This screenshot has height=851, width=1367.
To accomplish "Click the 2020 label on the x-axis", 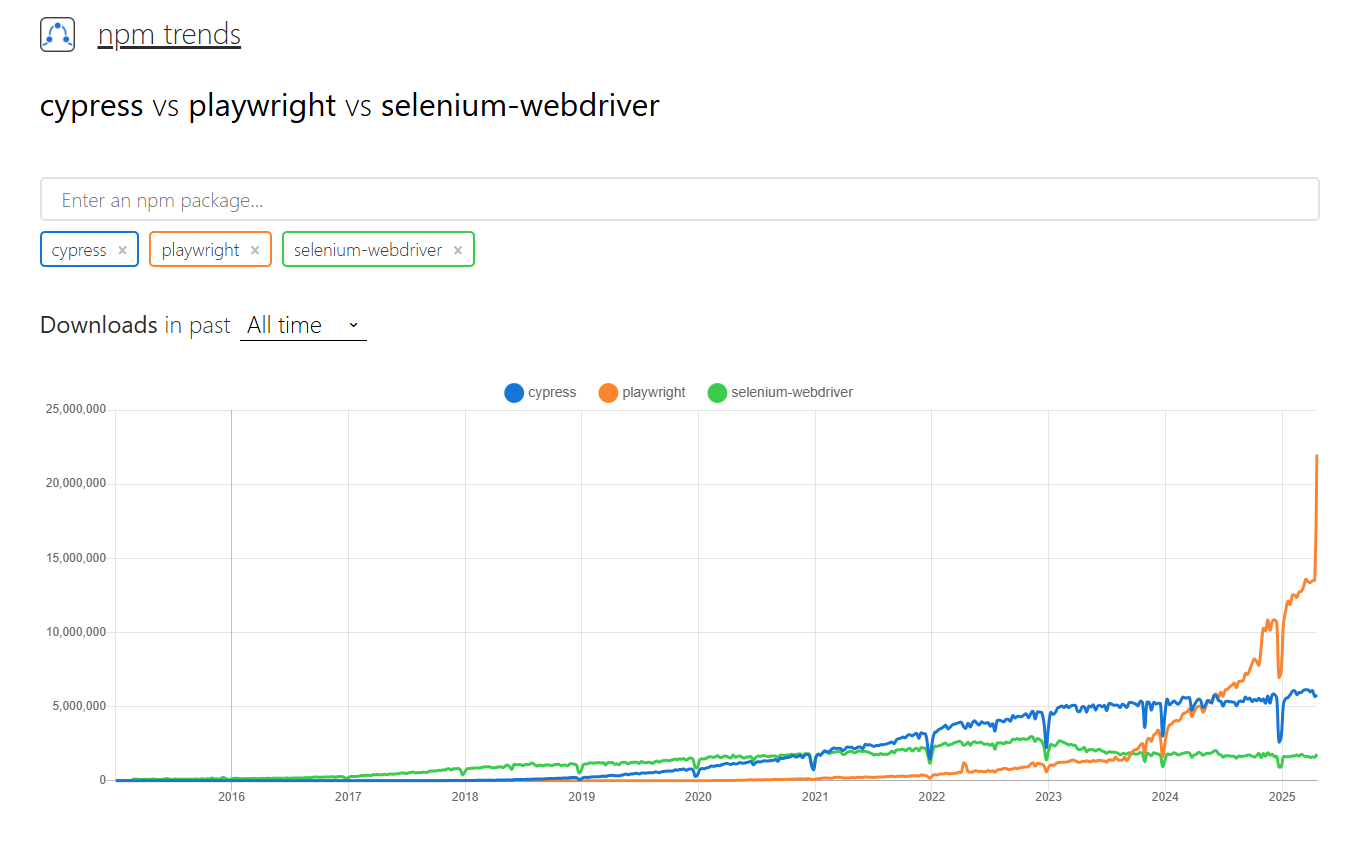I will click(698, 797).
